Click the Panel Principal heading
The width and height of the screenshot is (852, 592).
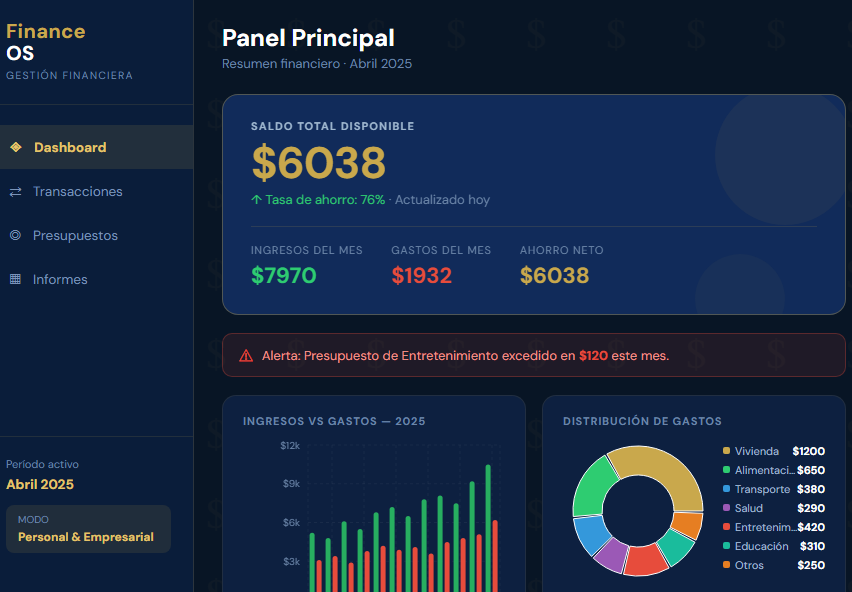tap(308, 38)
